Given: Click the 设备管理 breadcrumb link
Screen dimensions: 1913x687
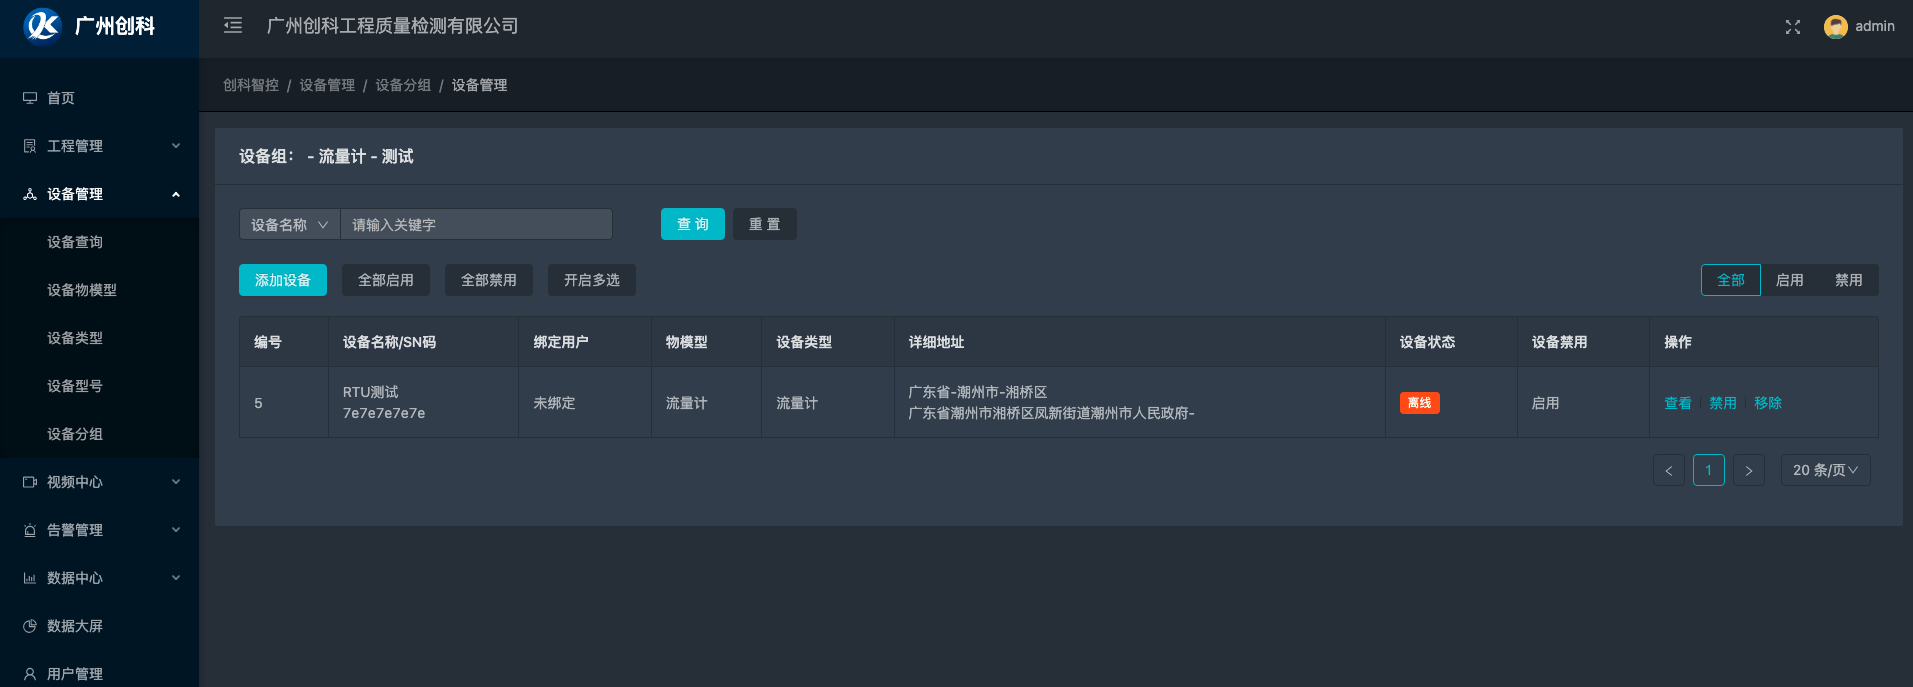Looking at the screenshot, I should [x=327, y=85].
